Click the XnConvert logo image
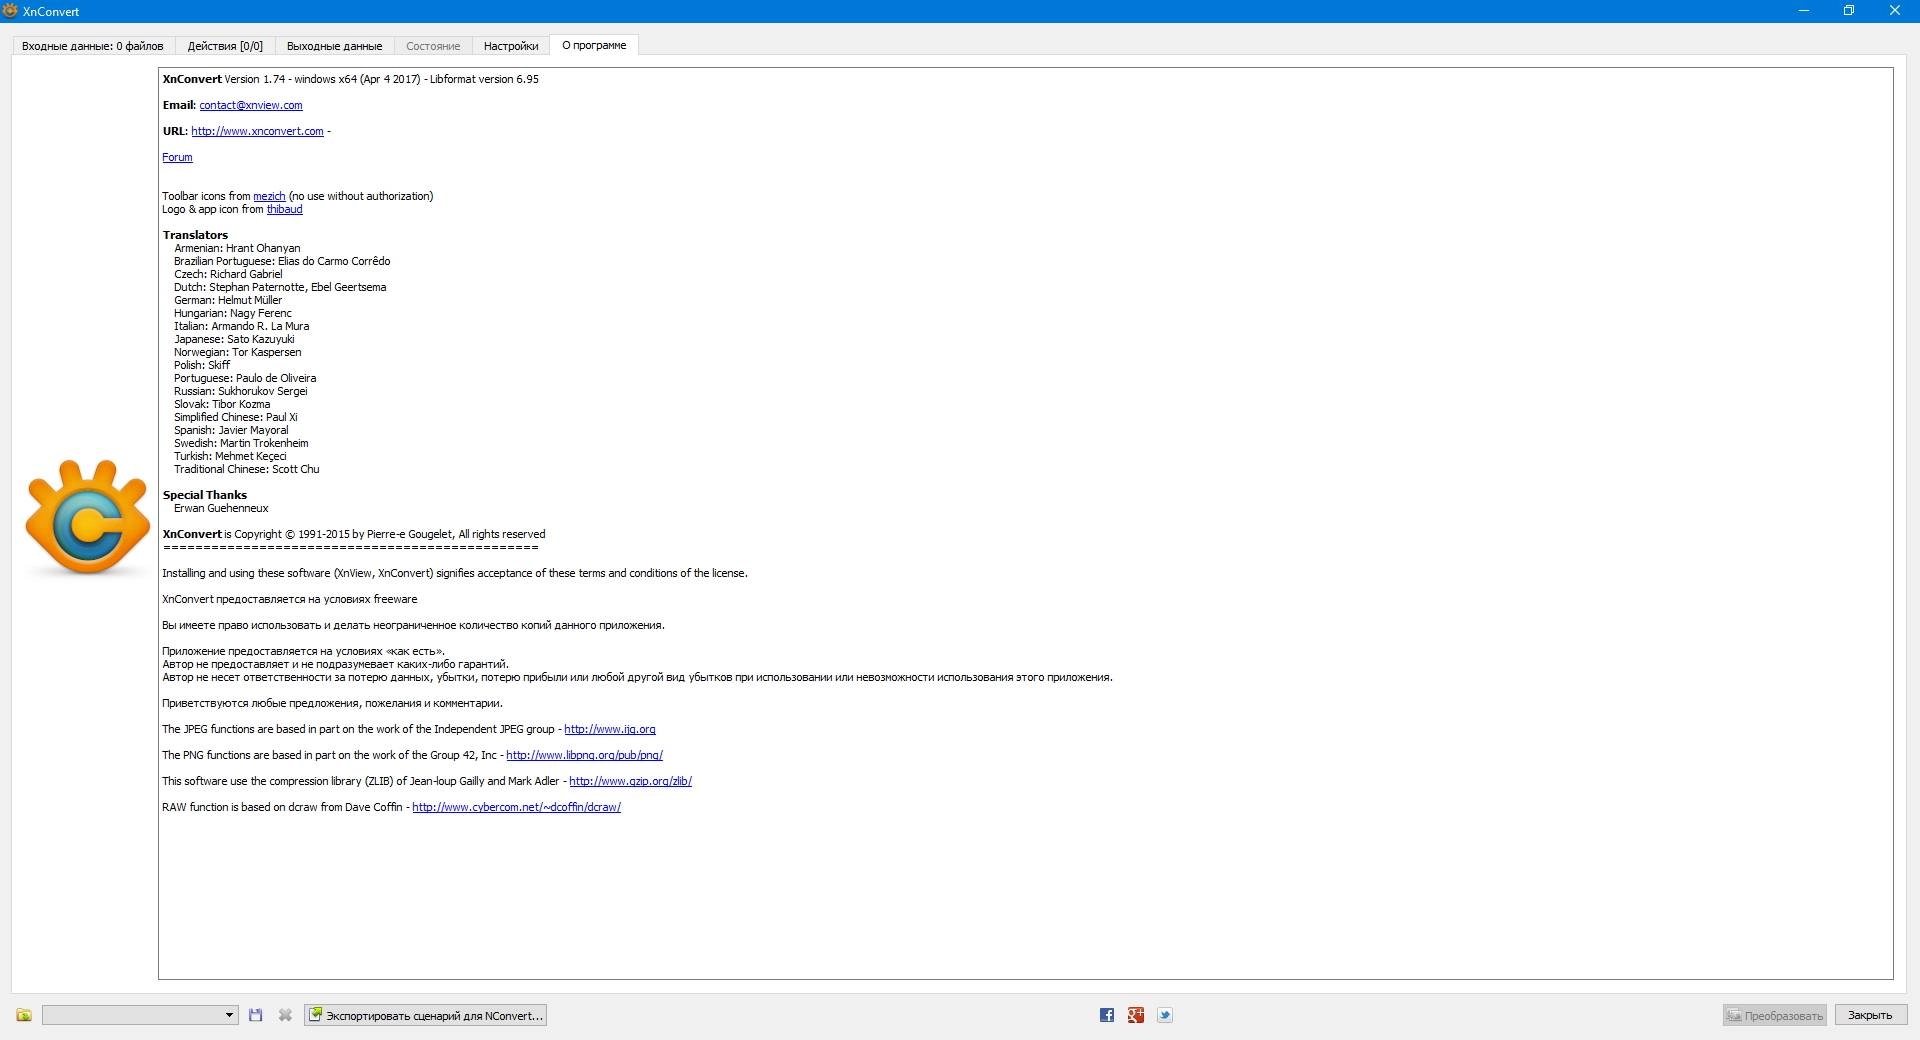The height and width of the screenshot is (1040, 1920). pyautogui.click(x=87, y=517)
